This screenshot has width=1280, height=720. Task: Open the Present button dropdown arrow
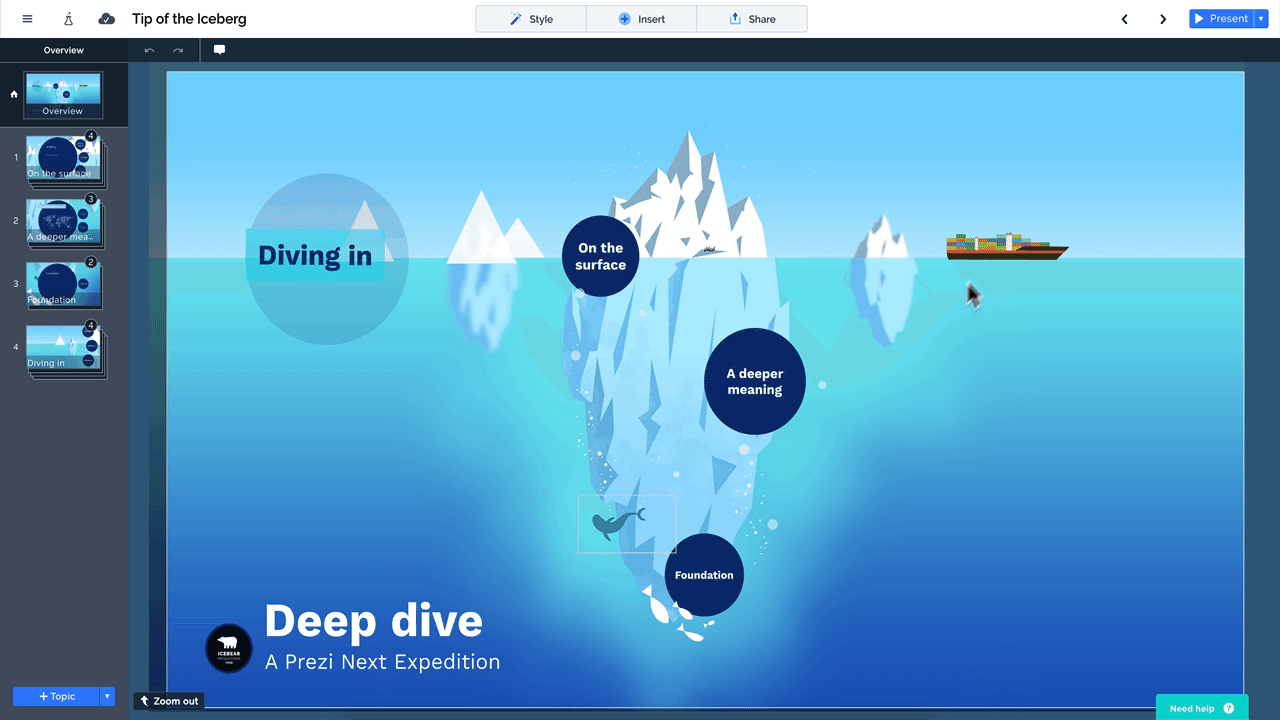(x=1260, y=18)
